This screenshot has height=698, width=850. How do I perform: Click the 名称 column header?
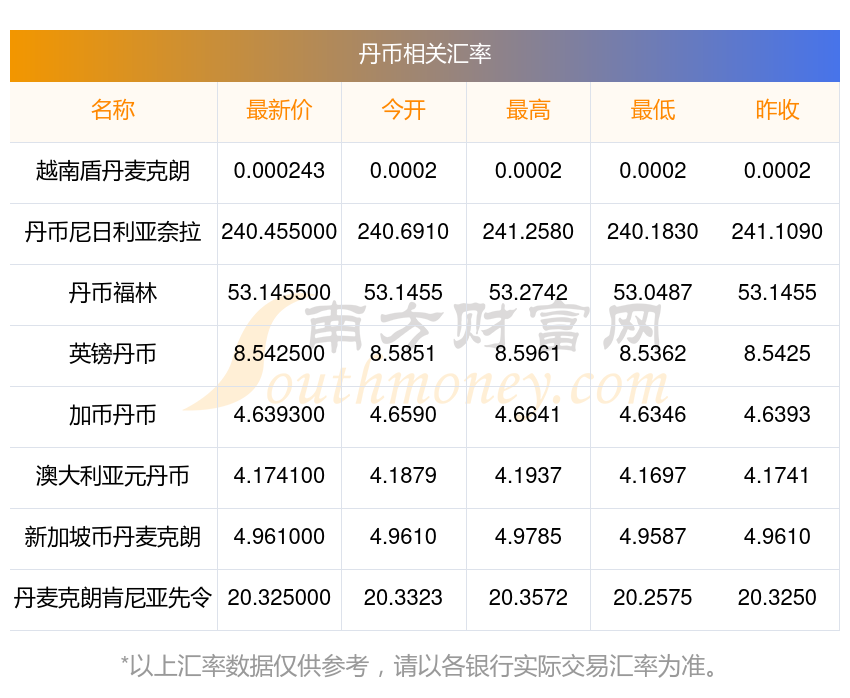pos(113,110)
